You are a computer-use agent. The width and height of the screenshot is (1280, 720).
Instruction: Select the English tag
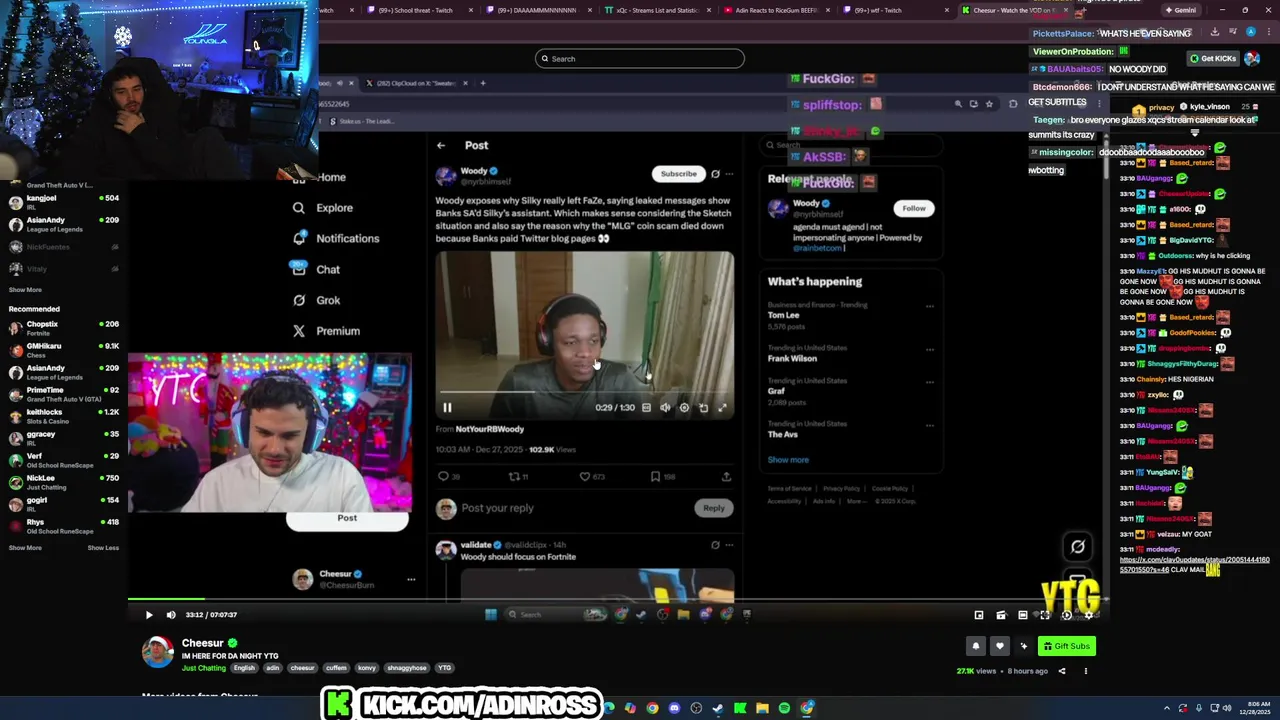(244, 668)
